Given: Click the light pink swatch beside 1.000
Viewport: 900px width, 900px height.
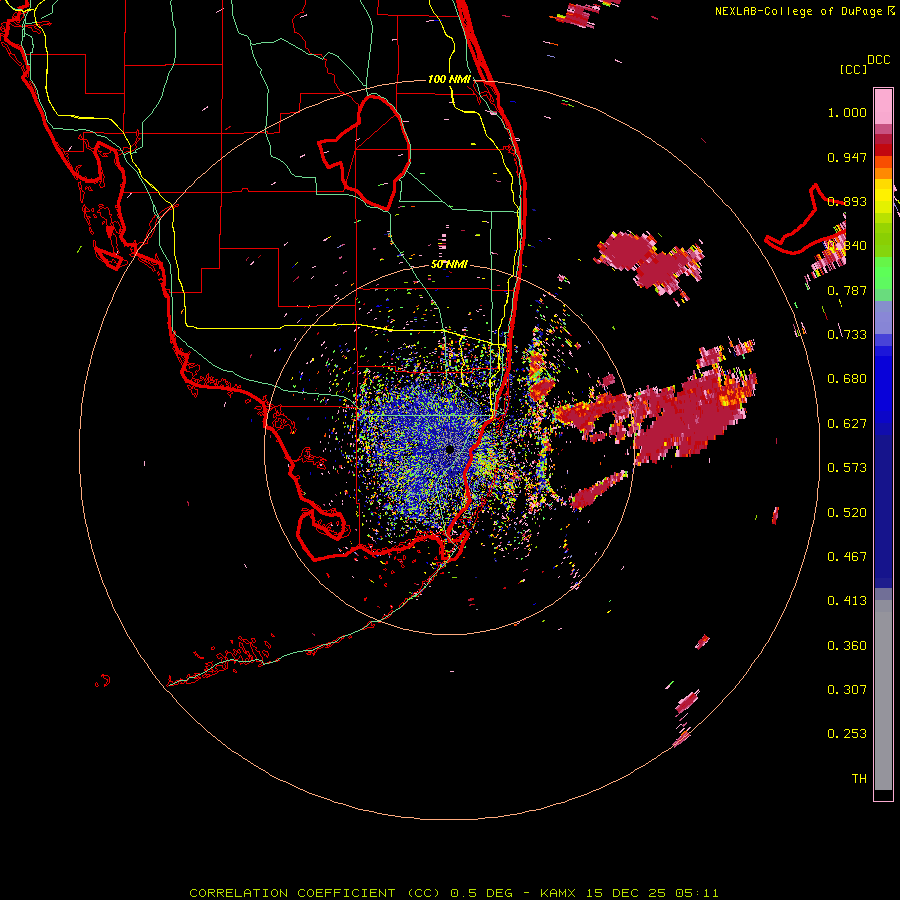Looking at the screenshot, I should tap(883, 107).
